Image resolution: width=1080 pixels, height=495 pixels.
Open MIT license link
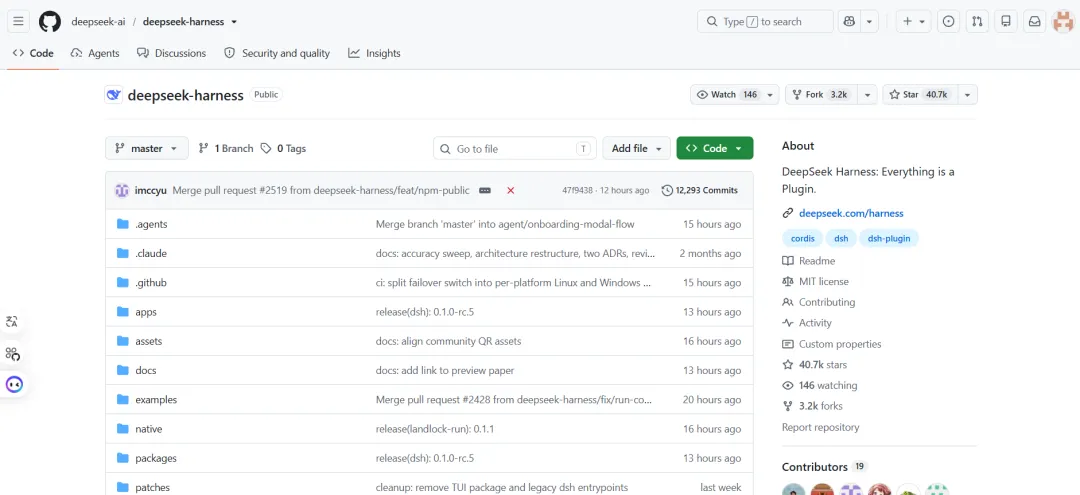click(x=816, y=282)
